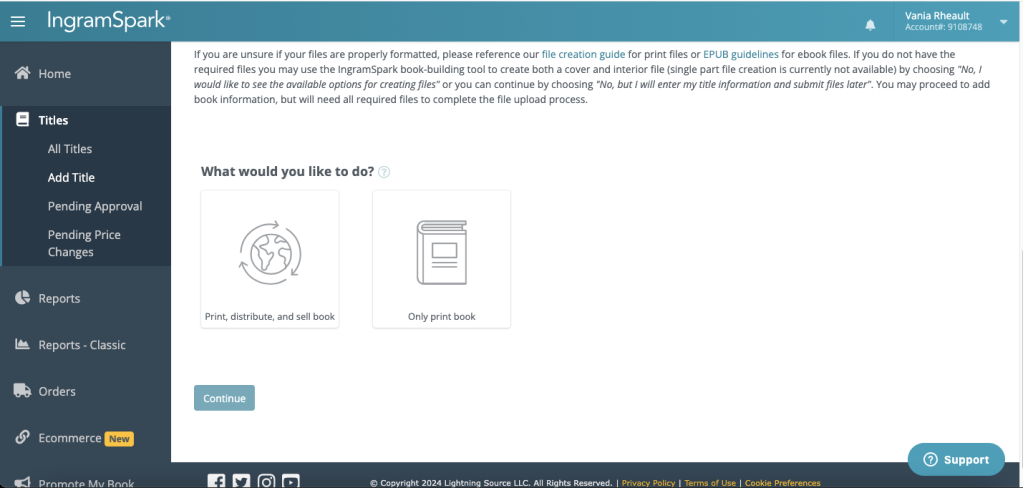Open Ecommerce from the sidebar
The width and height of the screenshot is (1023, 488).
tap(70, 438)
